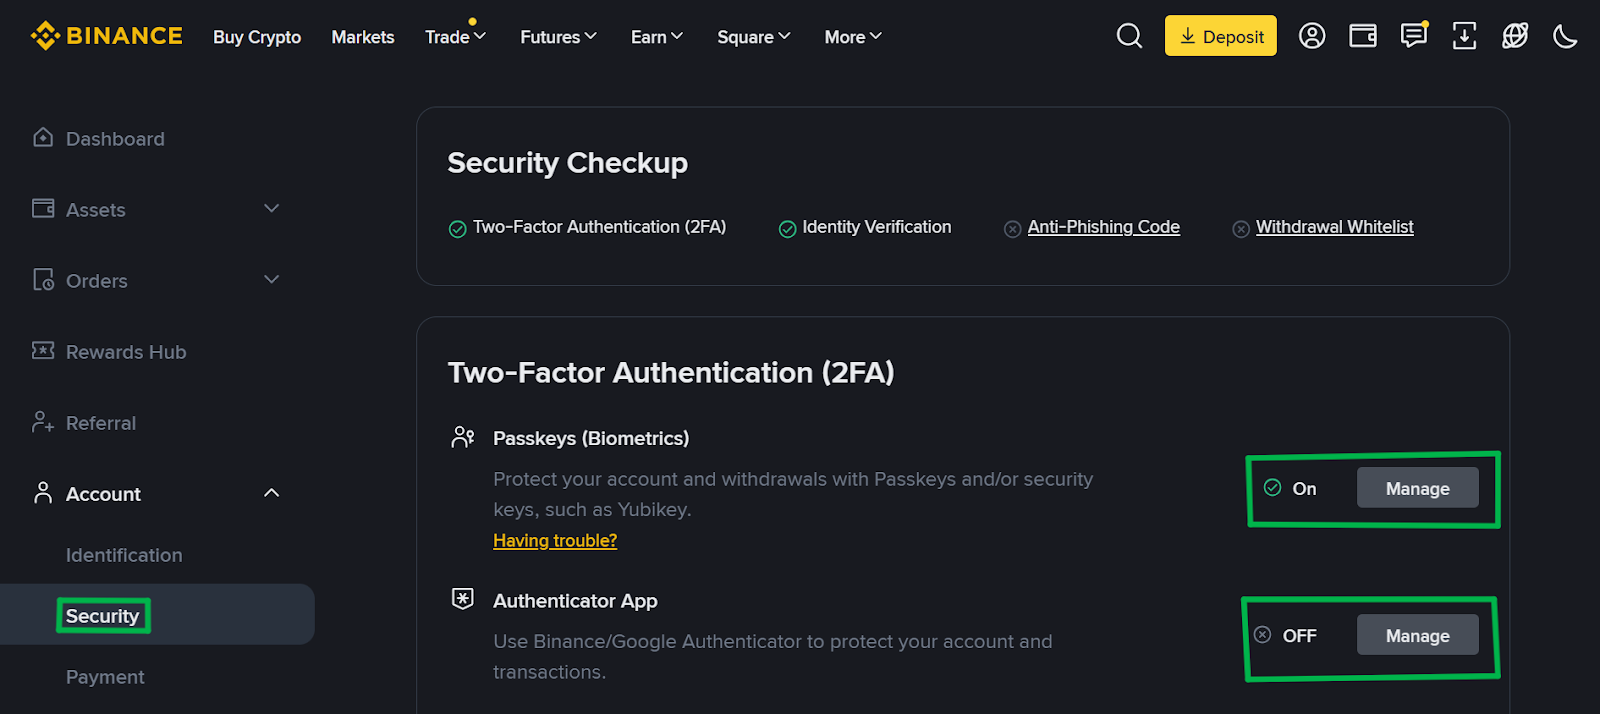The height and width of the screenshot is (714, 1600).
Task: Open the wallet icon in header
Action: point(1362,35)
